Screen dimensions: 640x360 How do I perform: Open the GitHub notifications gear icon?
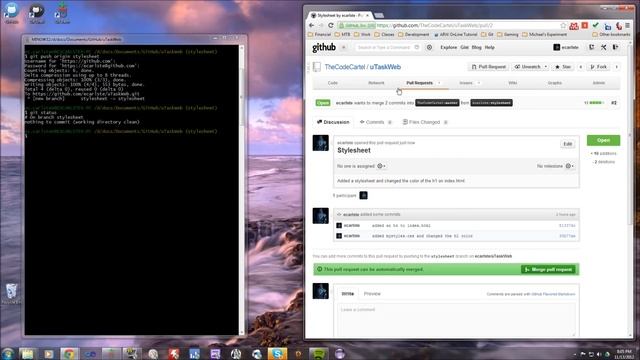429,47
